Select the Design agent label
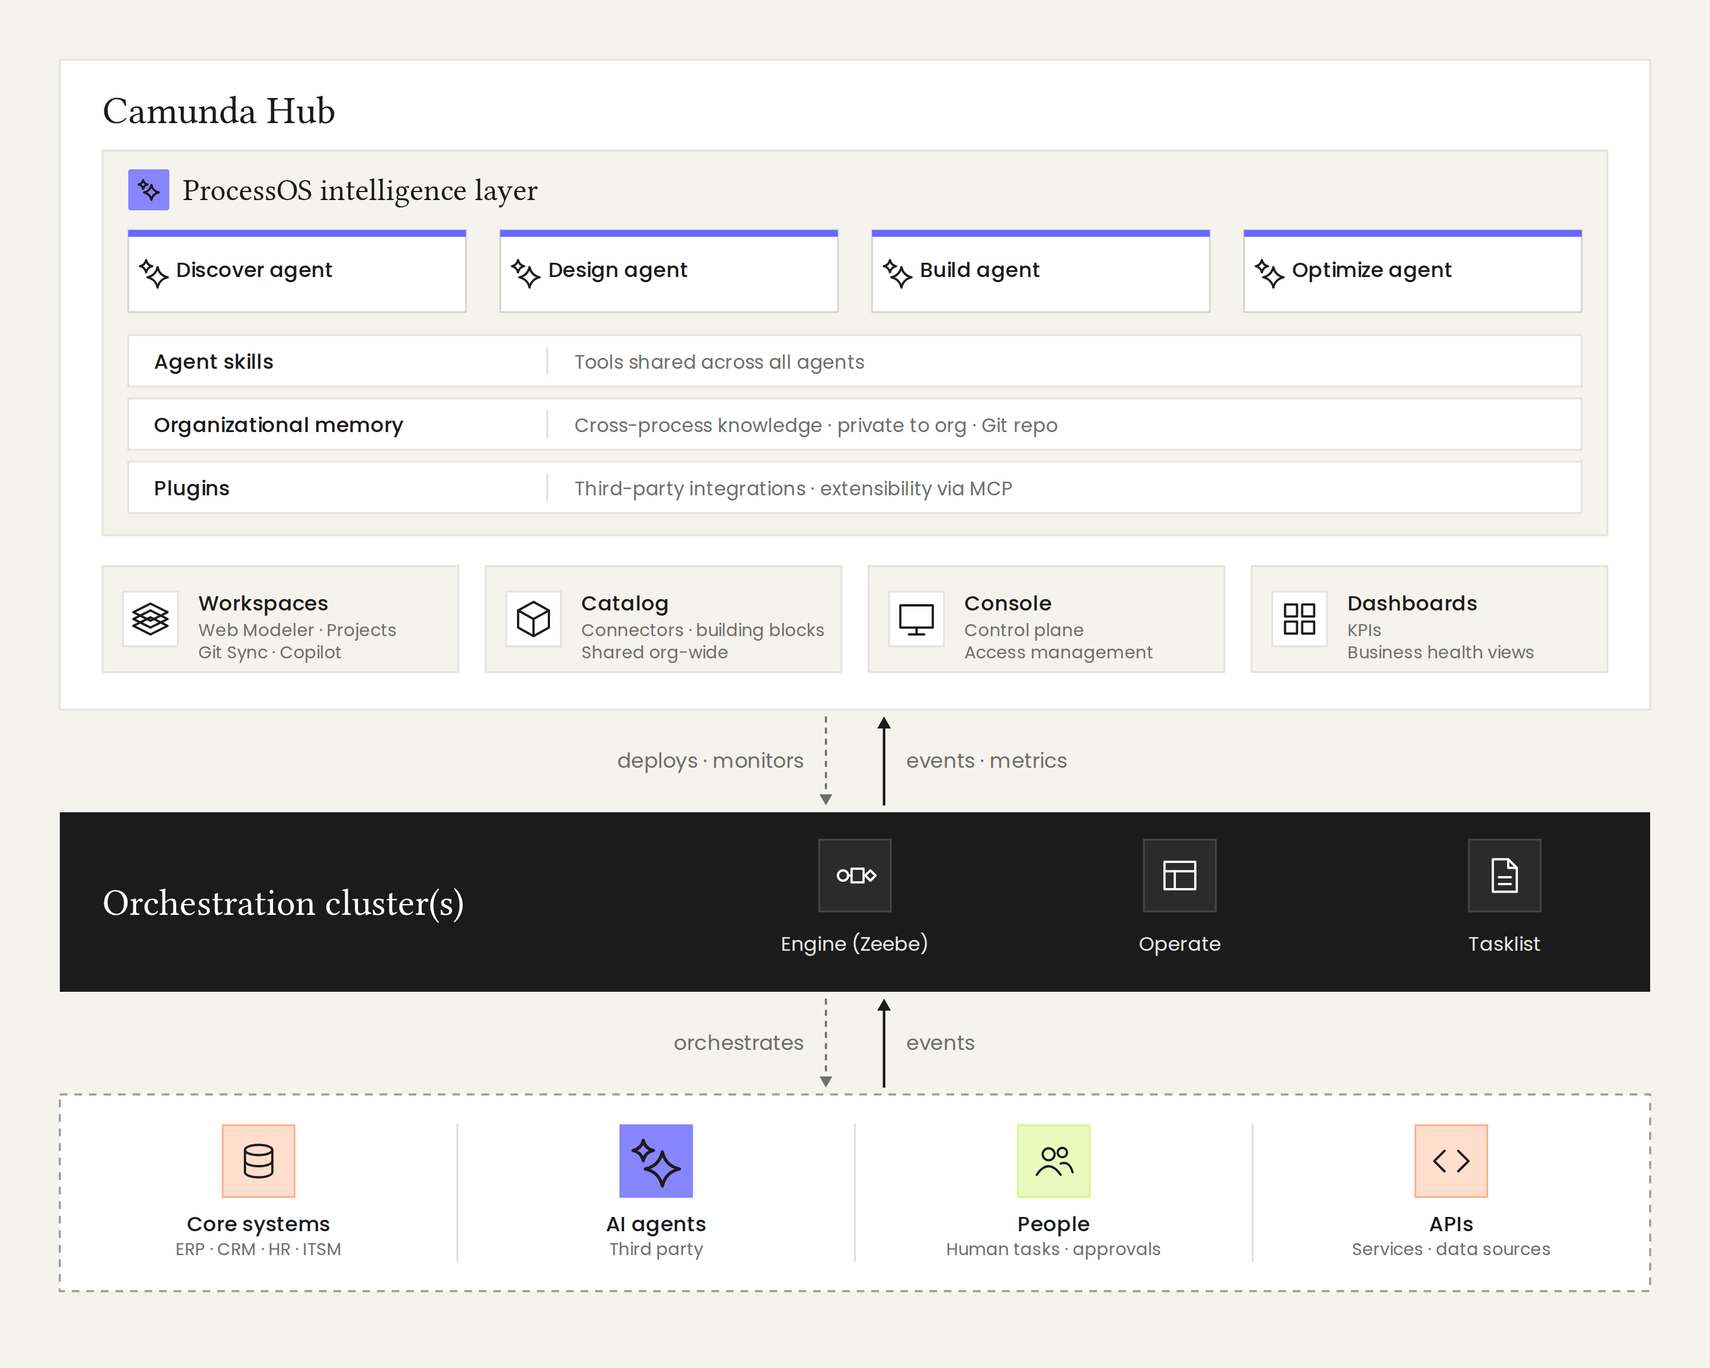The width and height of the screenshot is (1710, 1368). click(x=618, y=270)
